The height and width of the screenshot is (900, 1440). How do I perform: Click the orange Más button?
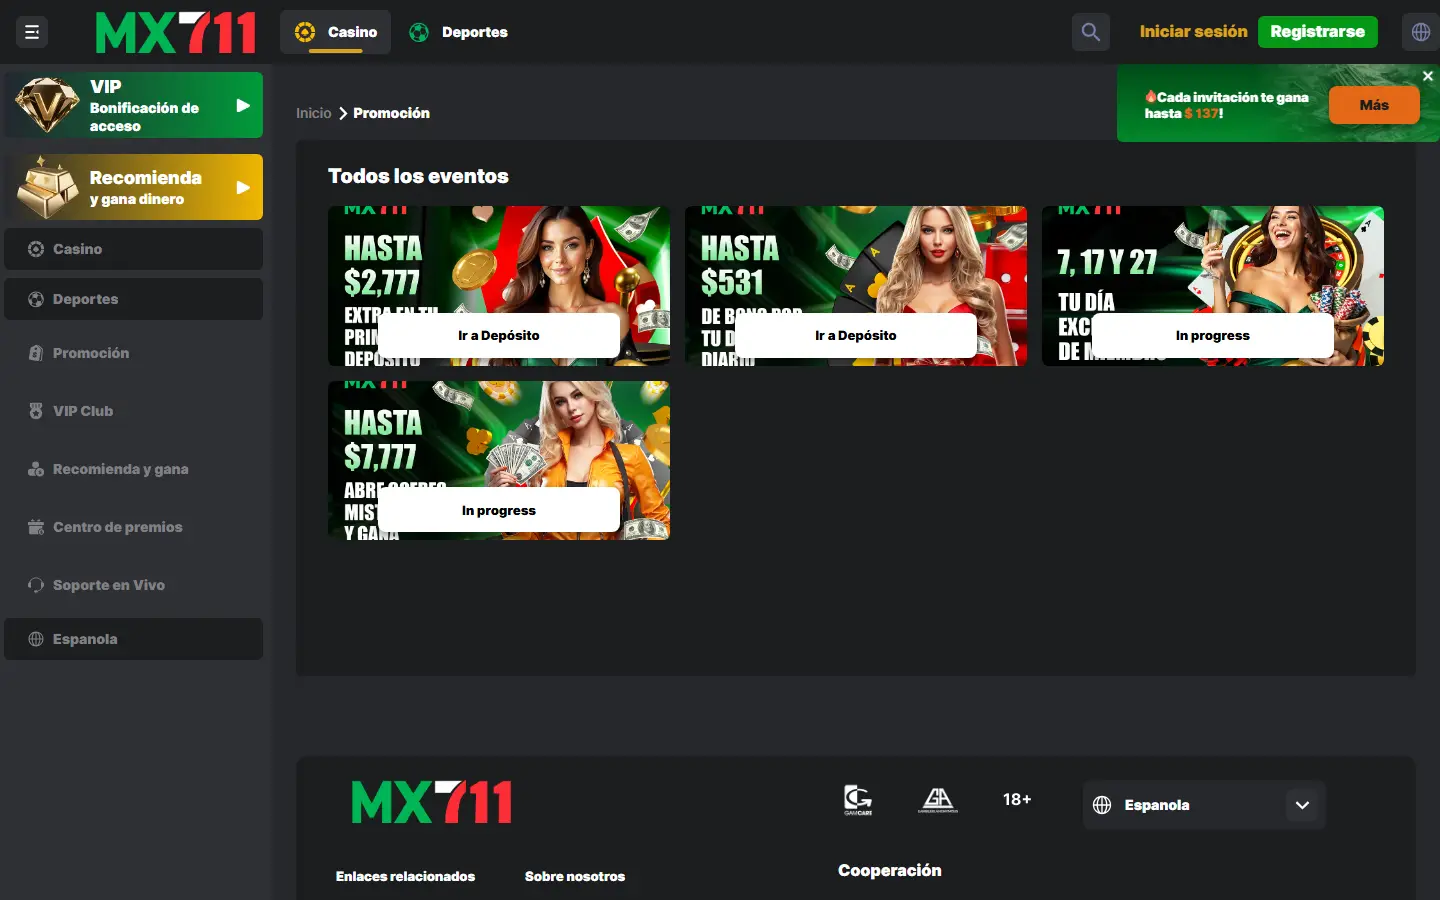click(x=1374, y=105)
